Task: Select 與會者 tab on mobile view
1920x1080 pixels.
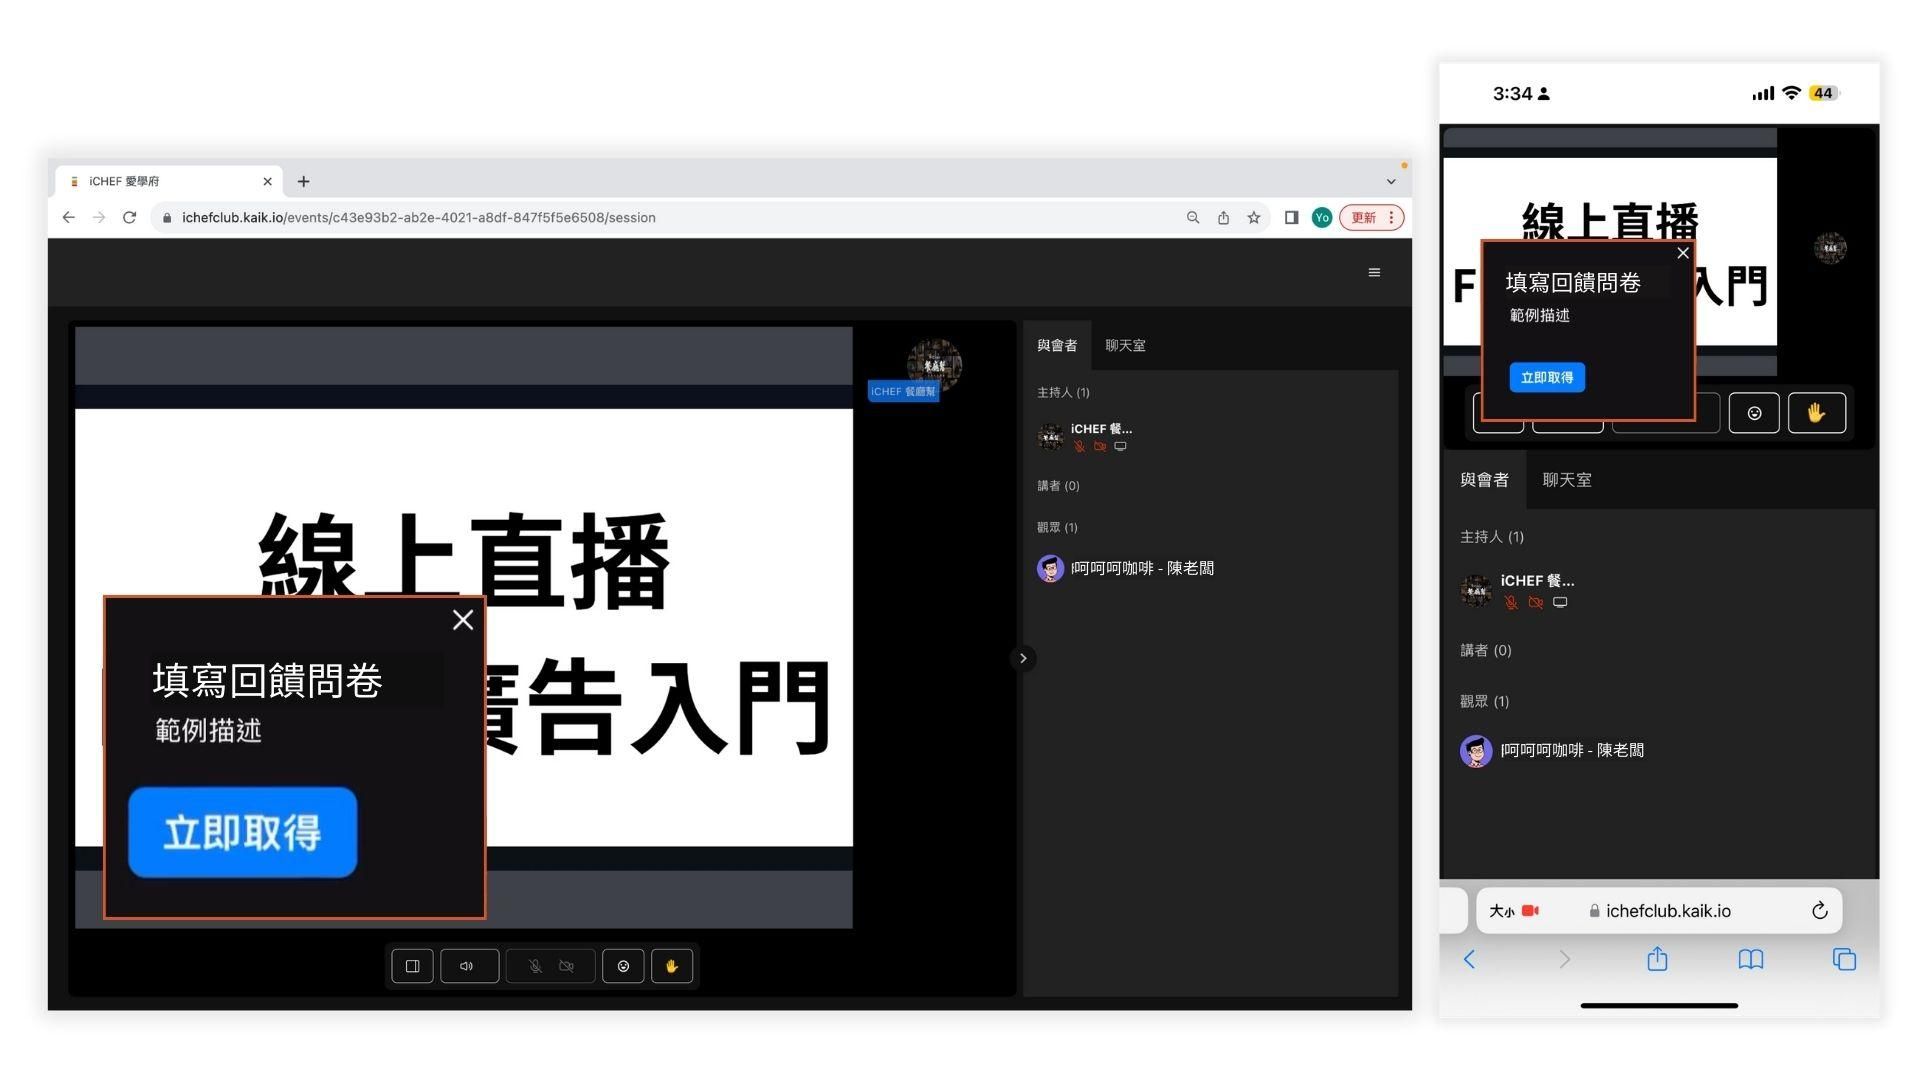Action: pyautogui.click(x=1484, y=480)
